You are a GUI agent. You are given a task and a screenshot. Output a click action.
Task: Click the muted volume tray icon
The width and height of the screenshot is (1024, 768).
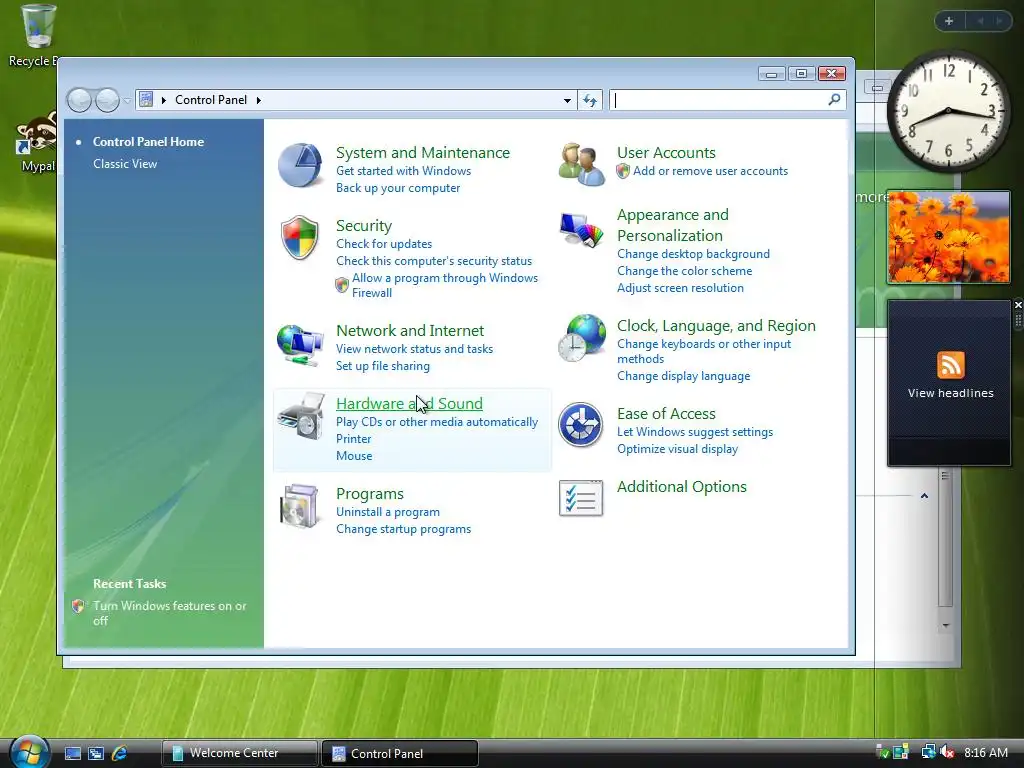tap(947, 752)
